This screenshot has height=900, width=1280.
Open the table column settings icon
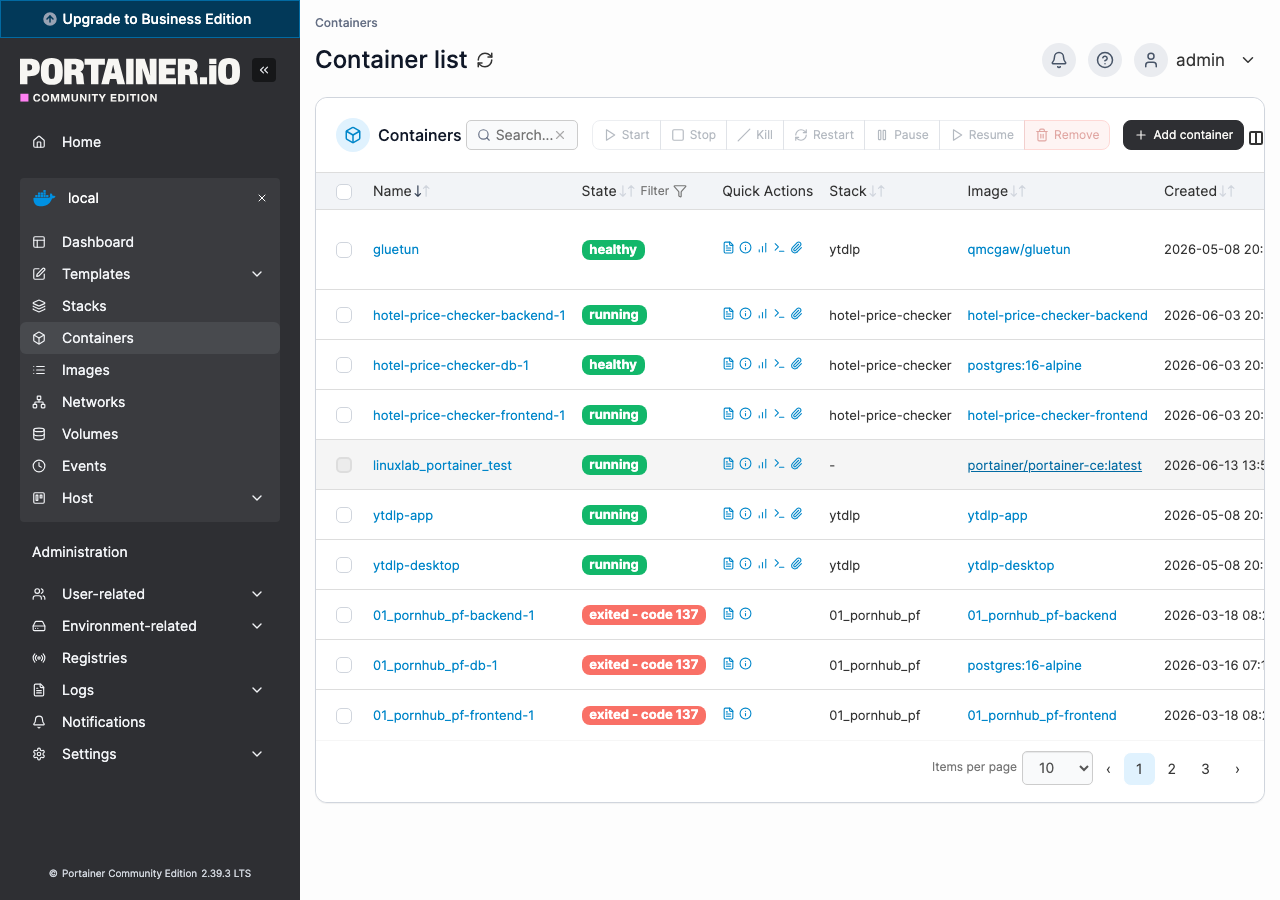coord(1256,138)
